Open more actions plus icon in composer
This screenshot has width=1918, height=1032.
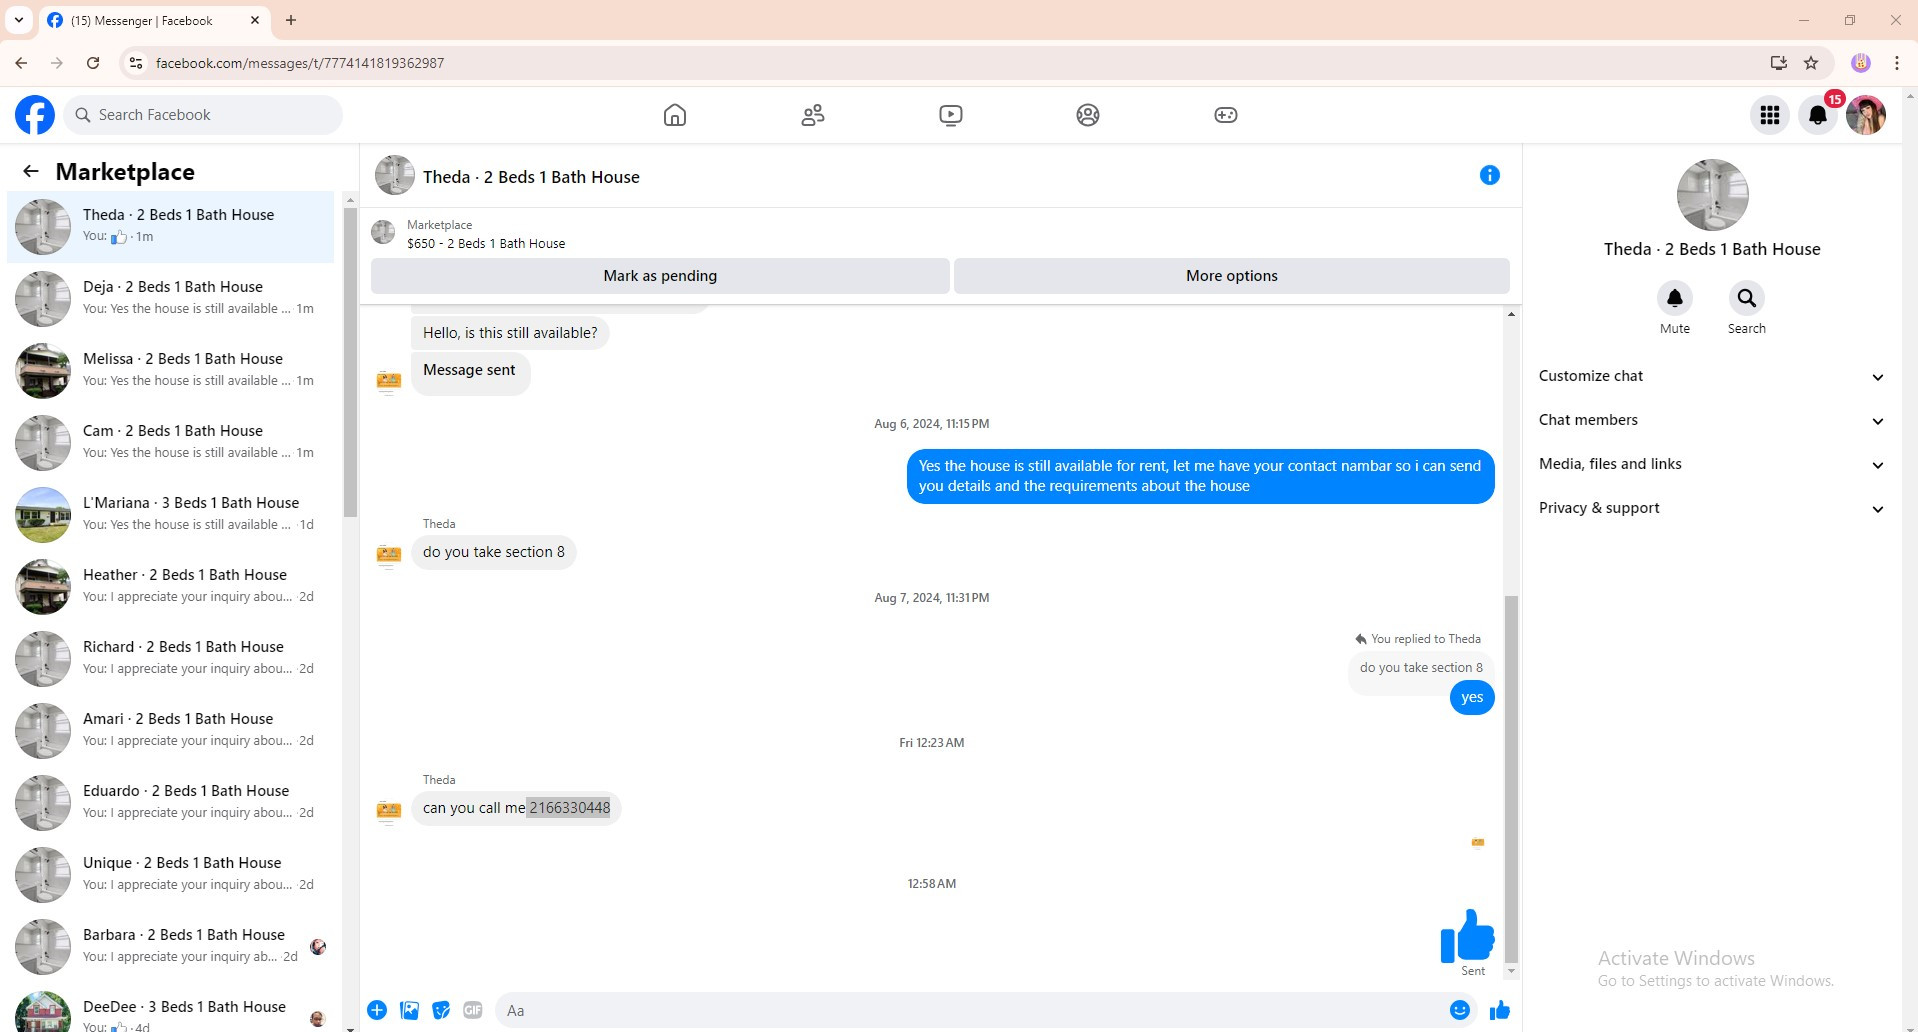click(x=377, y=1010)
